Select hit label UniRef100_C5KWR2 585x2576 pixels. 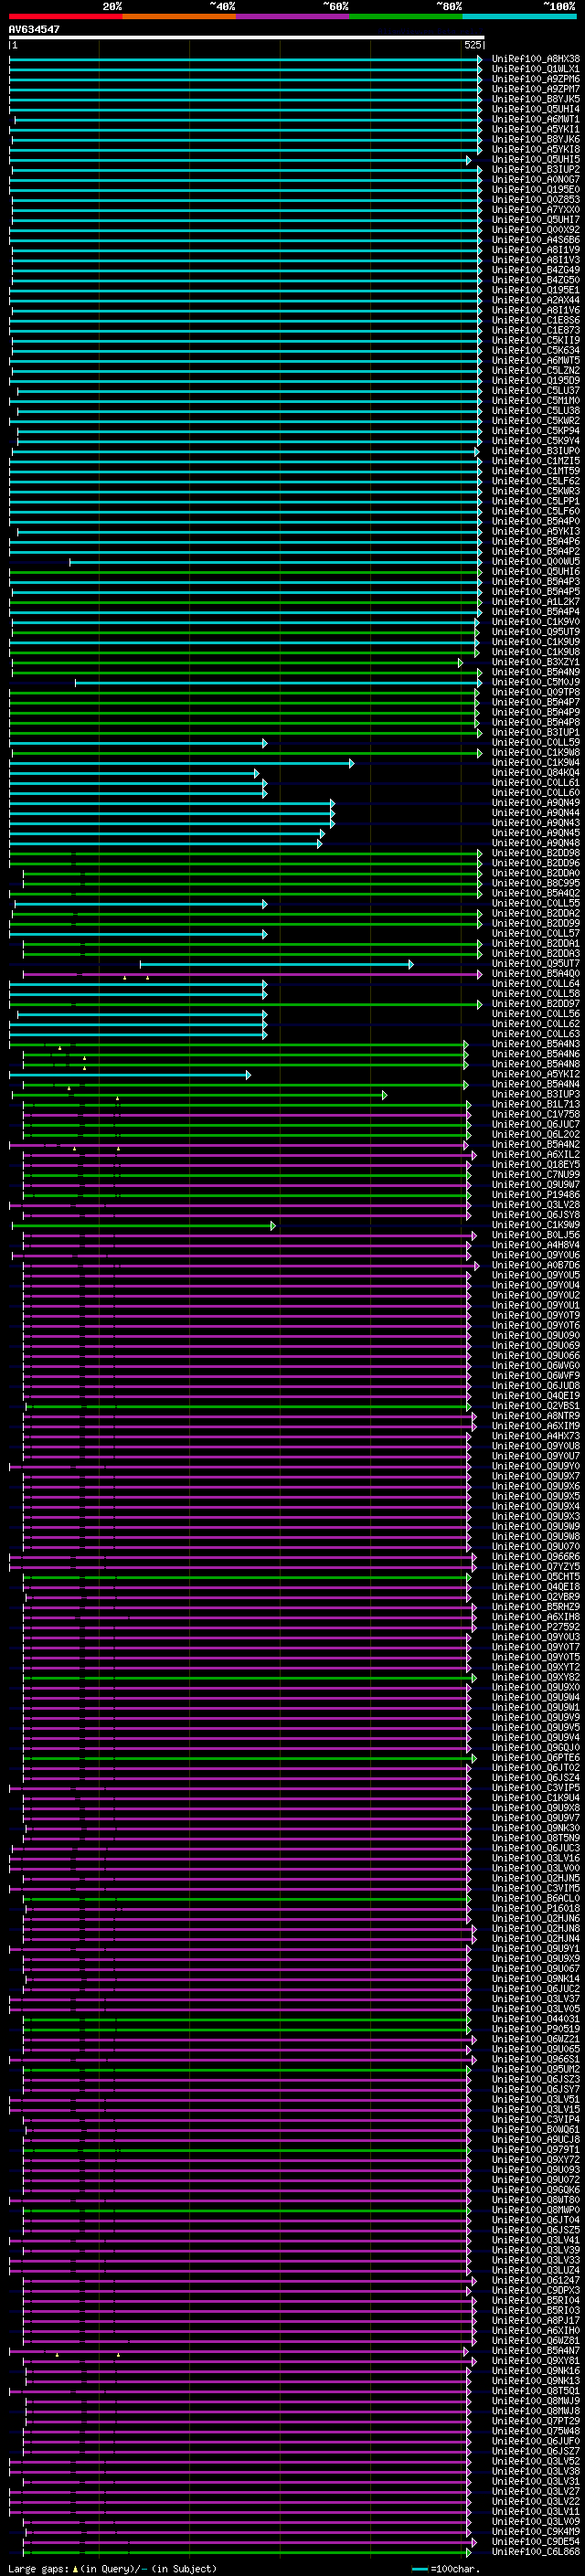pyautogui.click(x=536, y=421)
